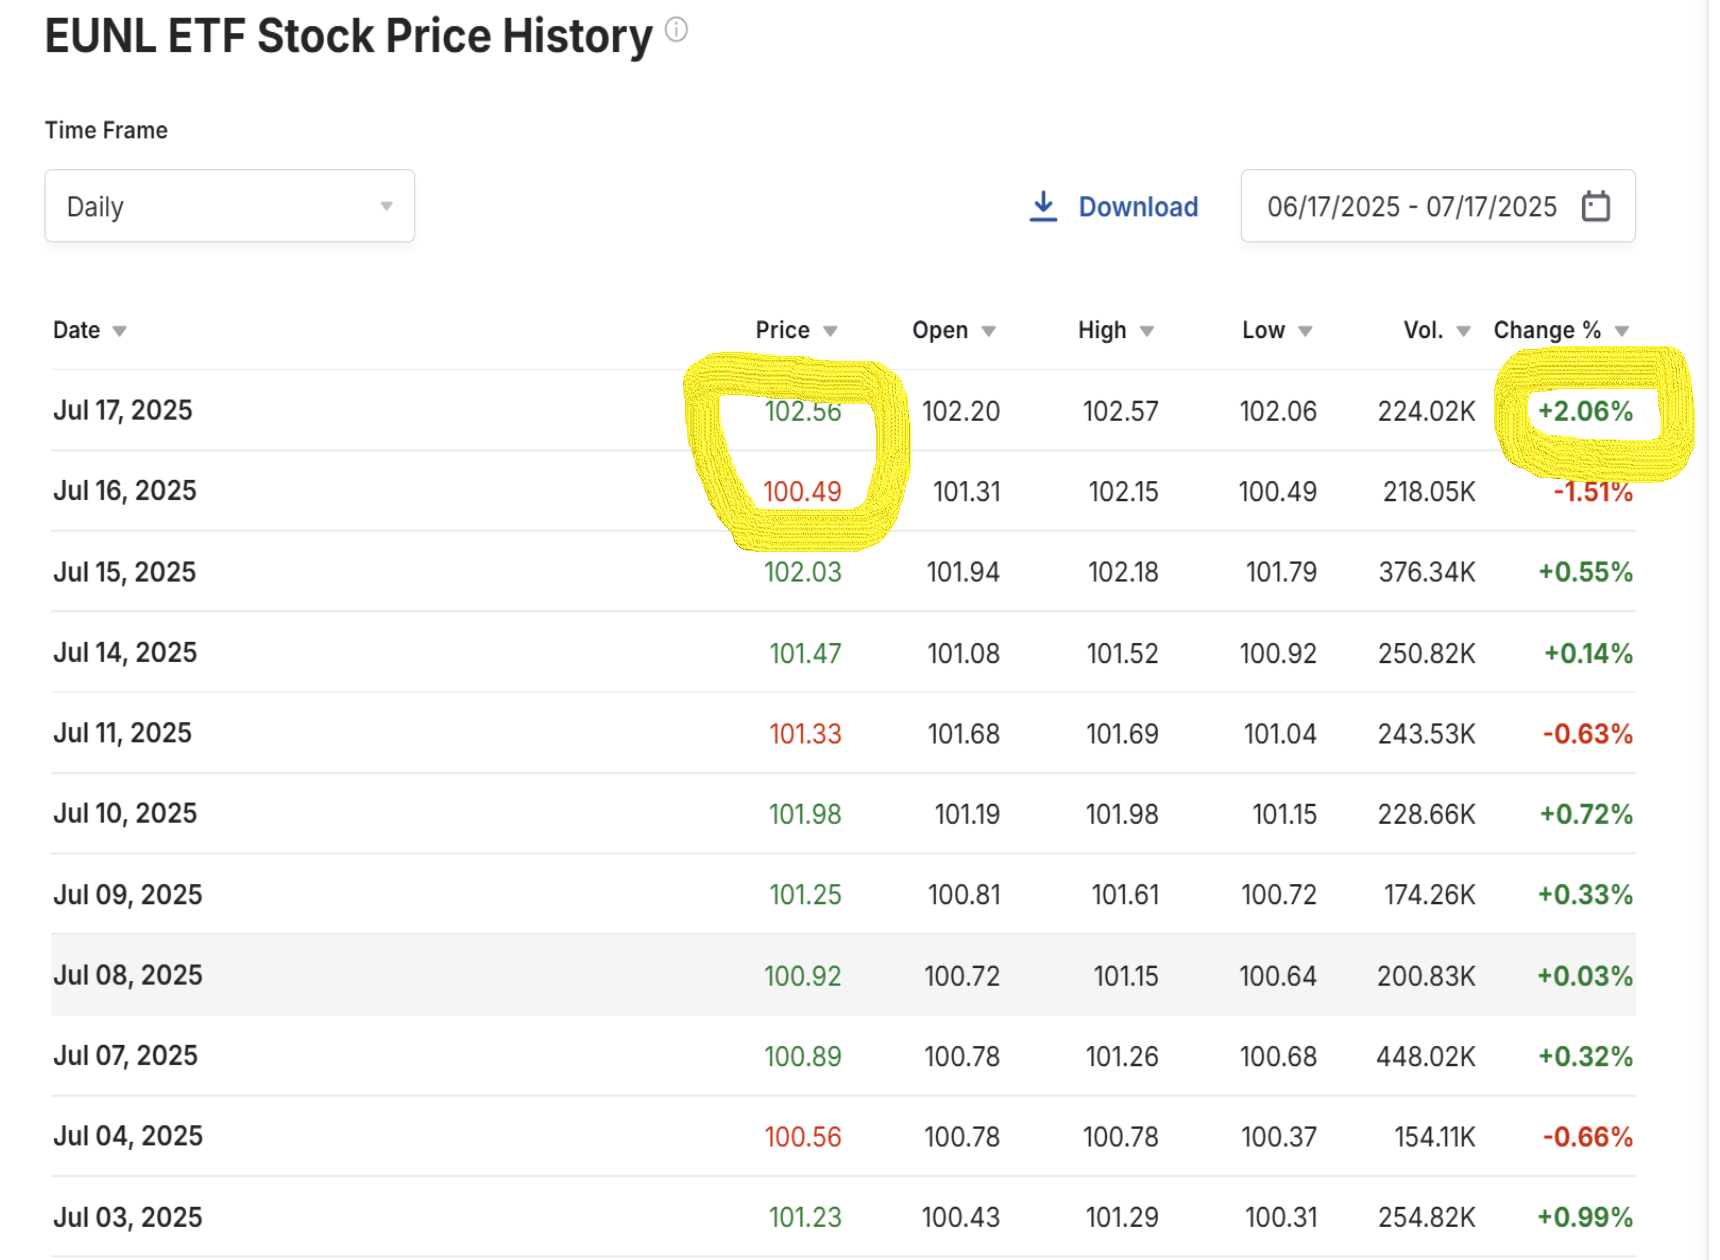
Task: Click the Time Frame label
Action: (106, 130)
